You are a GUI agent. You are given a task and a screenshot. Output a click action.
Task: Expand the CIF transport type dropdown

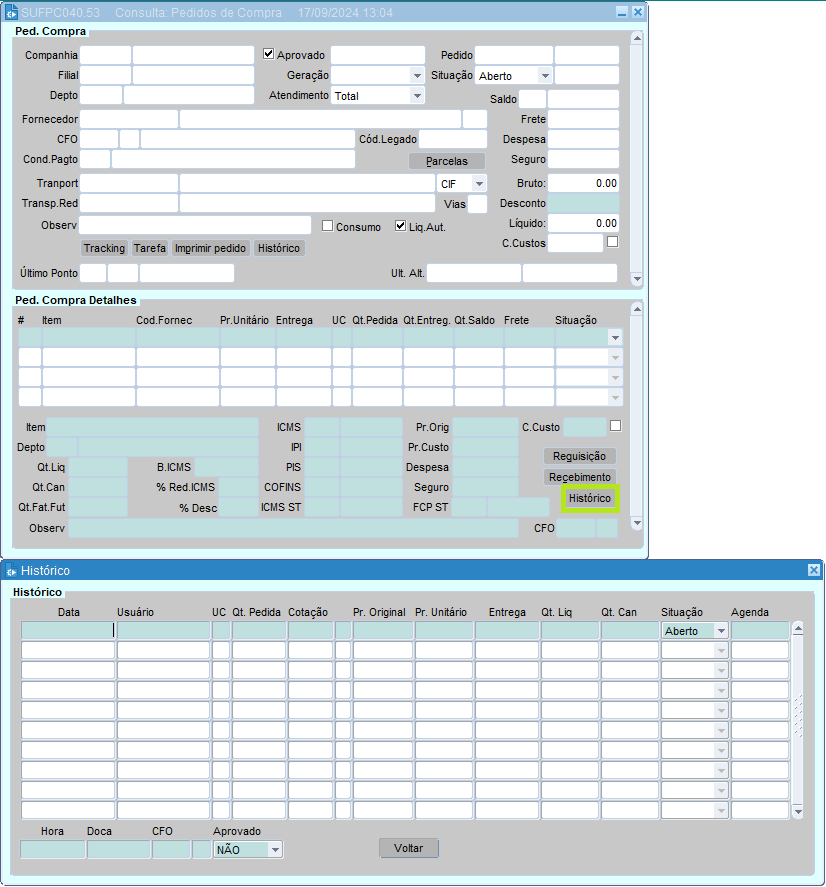(479, 184)
